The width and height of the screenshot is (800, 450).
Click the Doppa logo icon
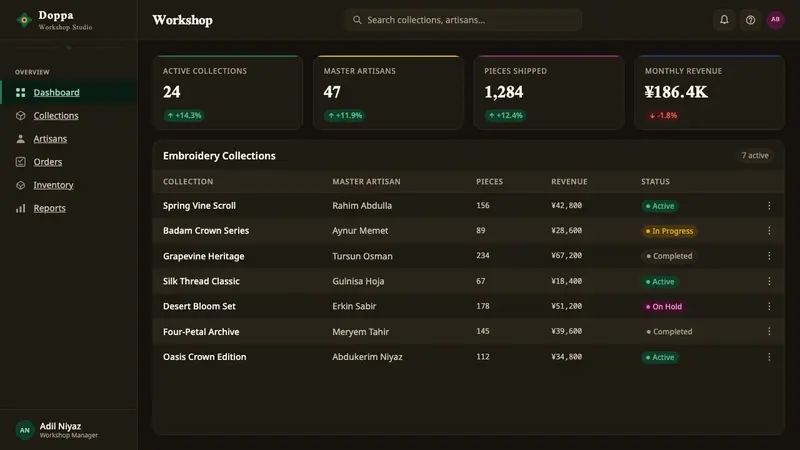point(24,20)
